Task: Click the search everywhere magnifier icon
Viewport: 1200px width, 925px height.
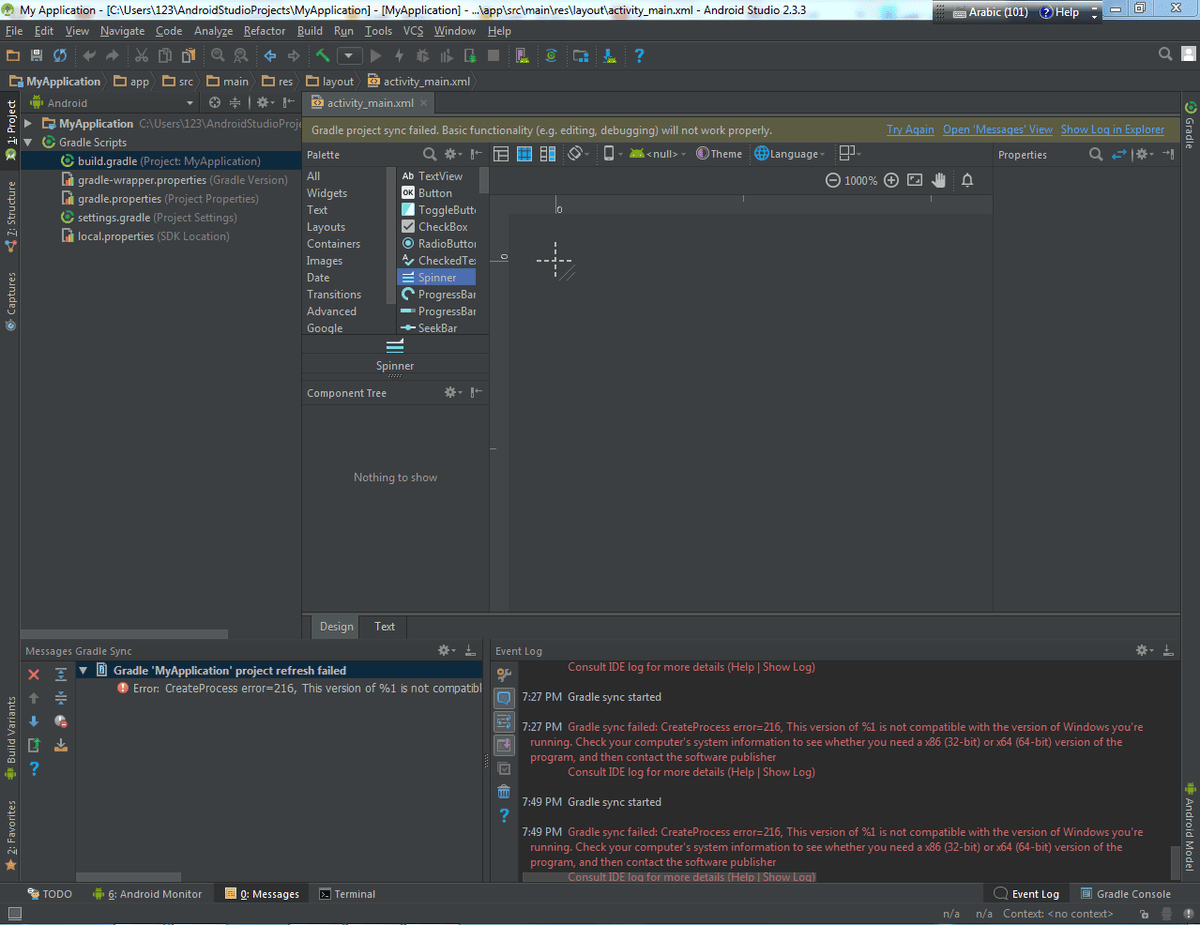Action: (1165, 55)
